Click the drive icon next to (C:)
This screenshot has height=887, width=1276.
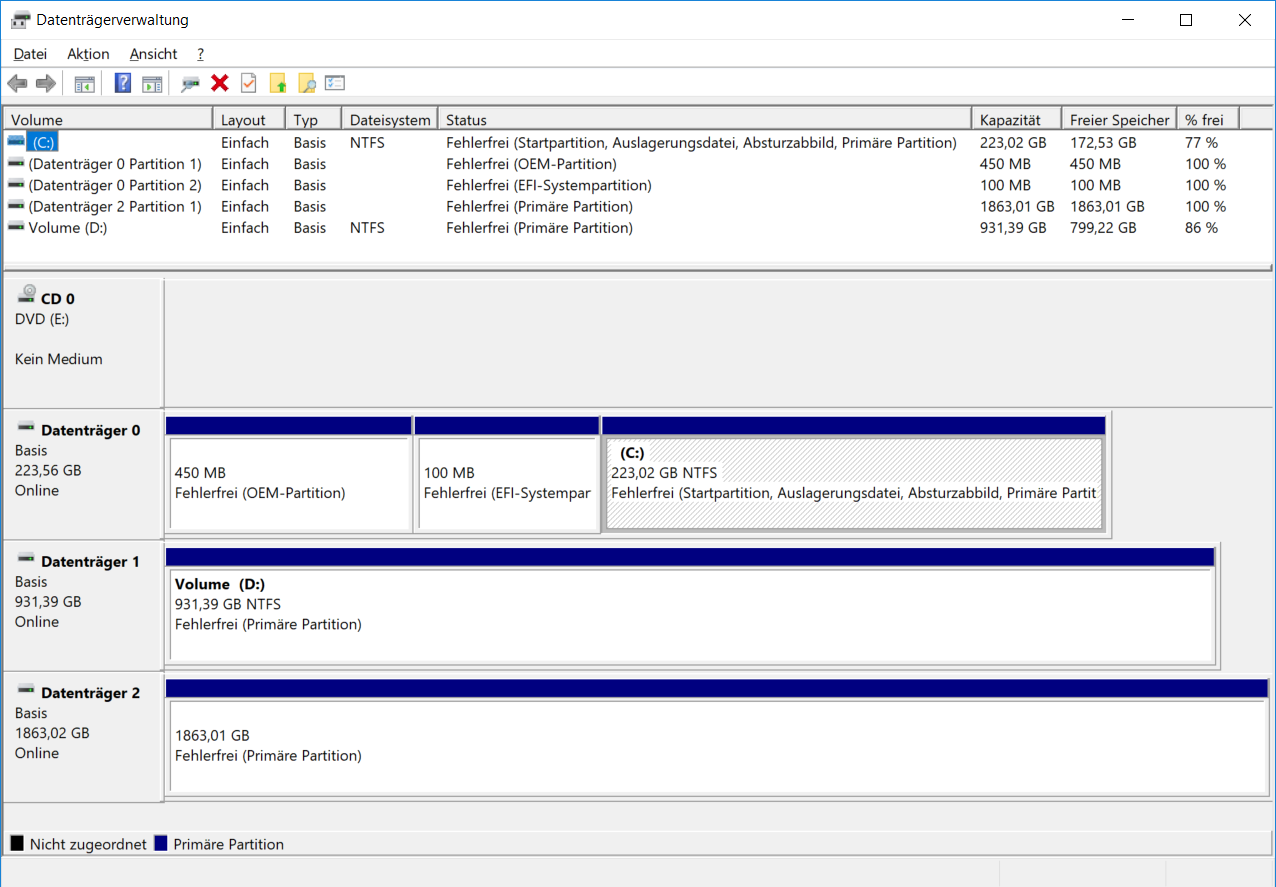point(16,142)
